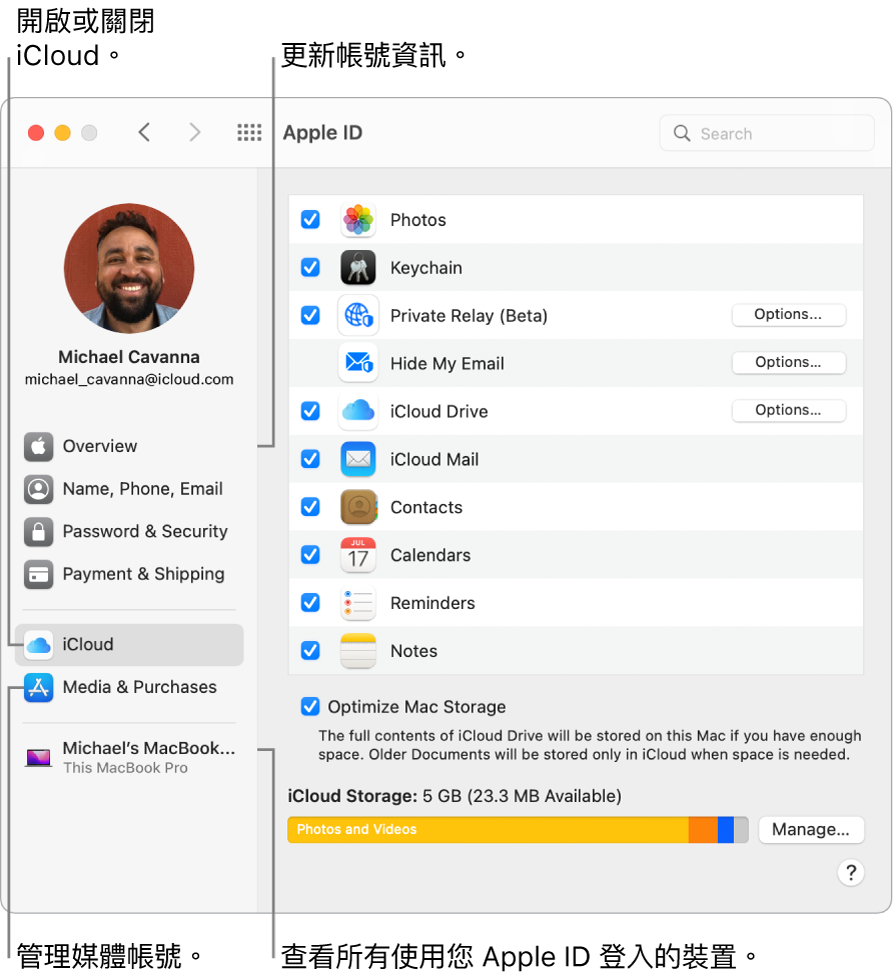
Task: Open Media & Purchases
Action: point(129,687)
